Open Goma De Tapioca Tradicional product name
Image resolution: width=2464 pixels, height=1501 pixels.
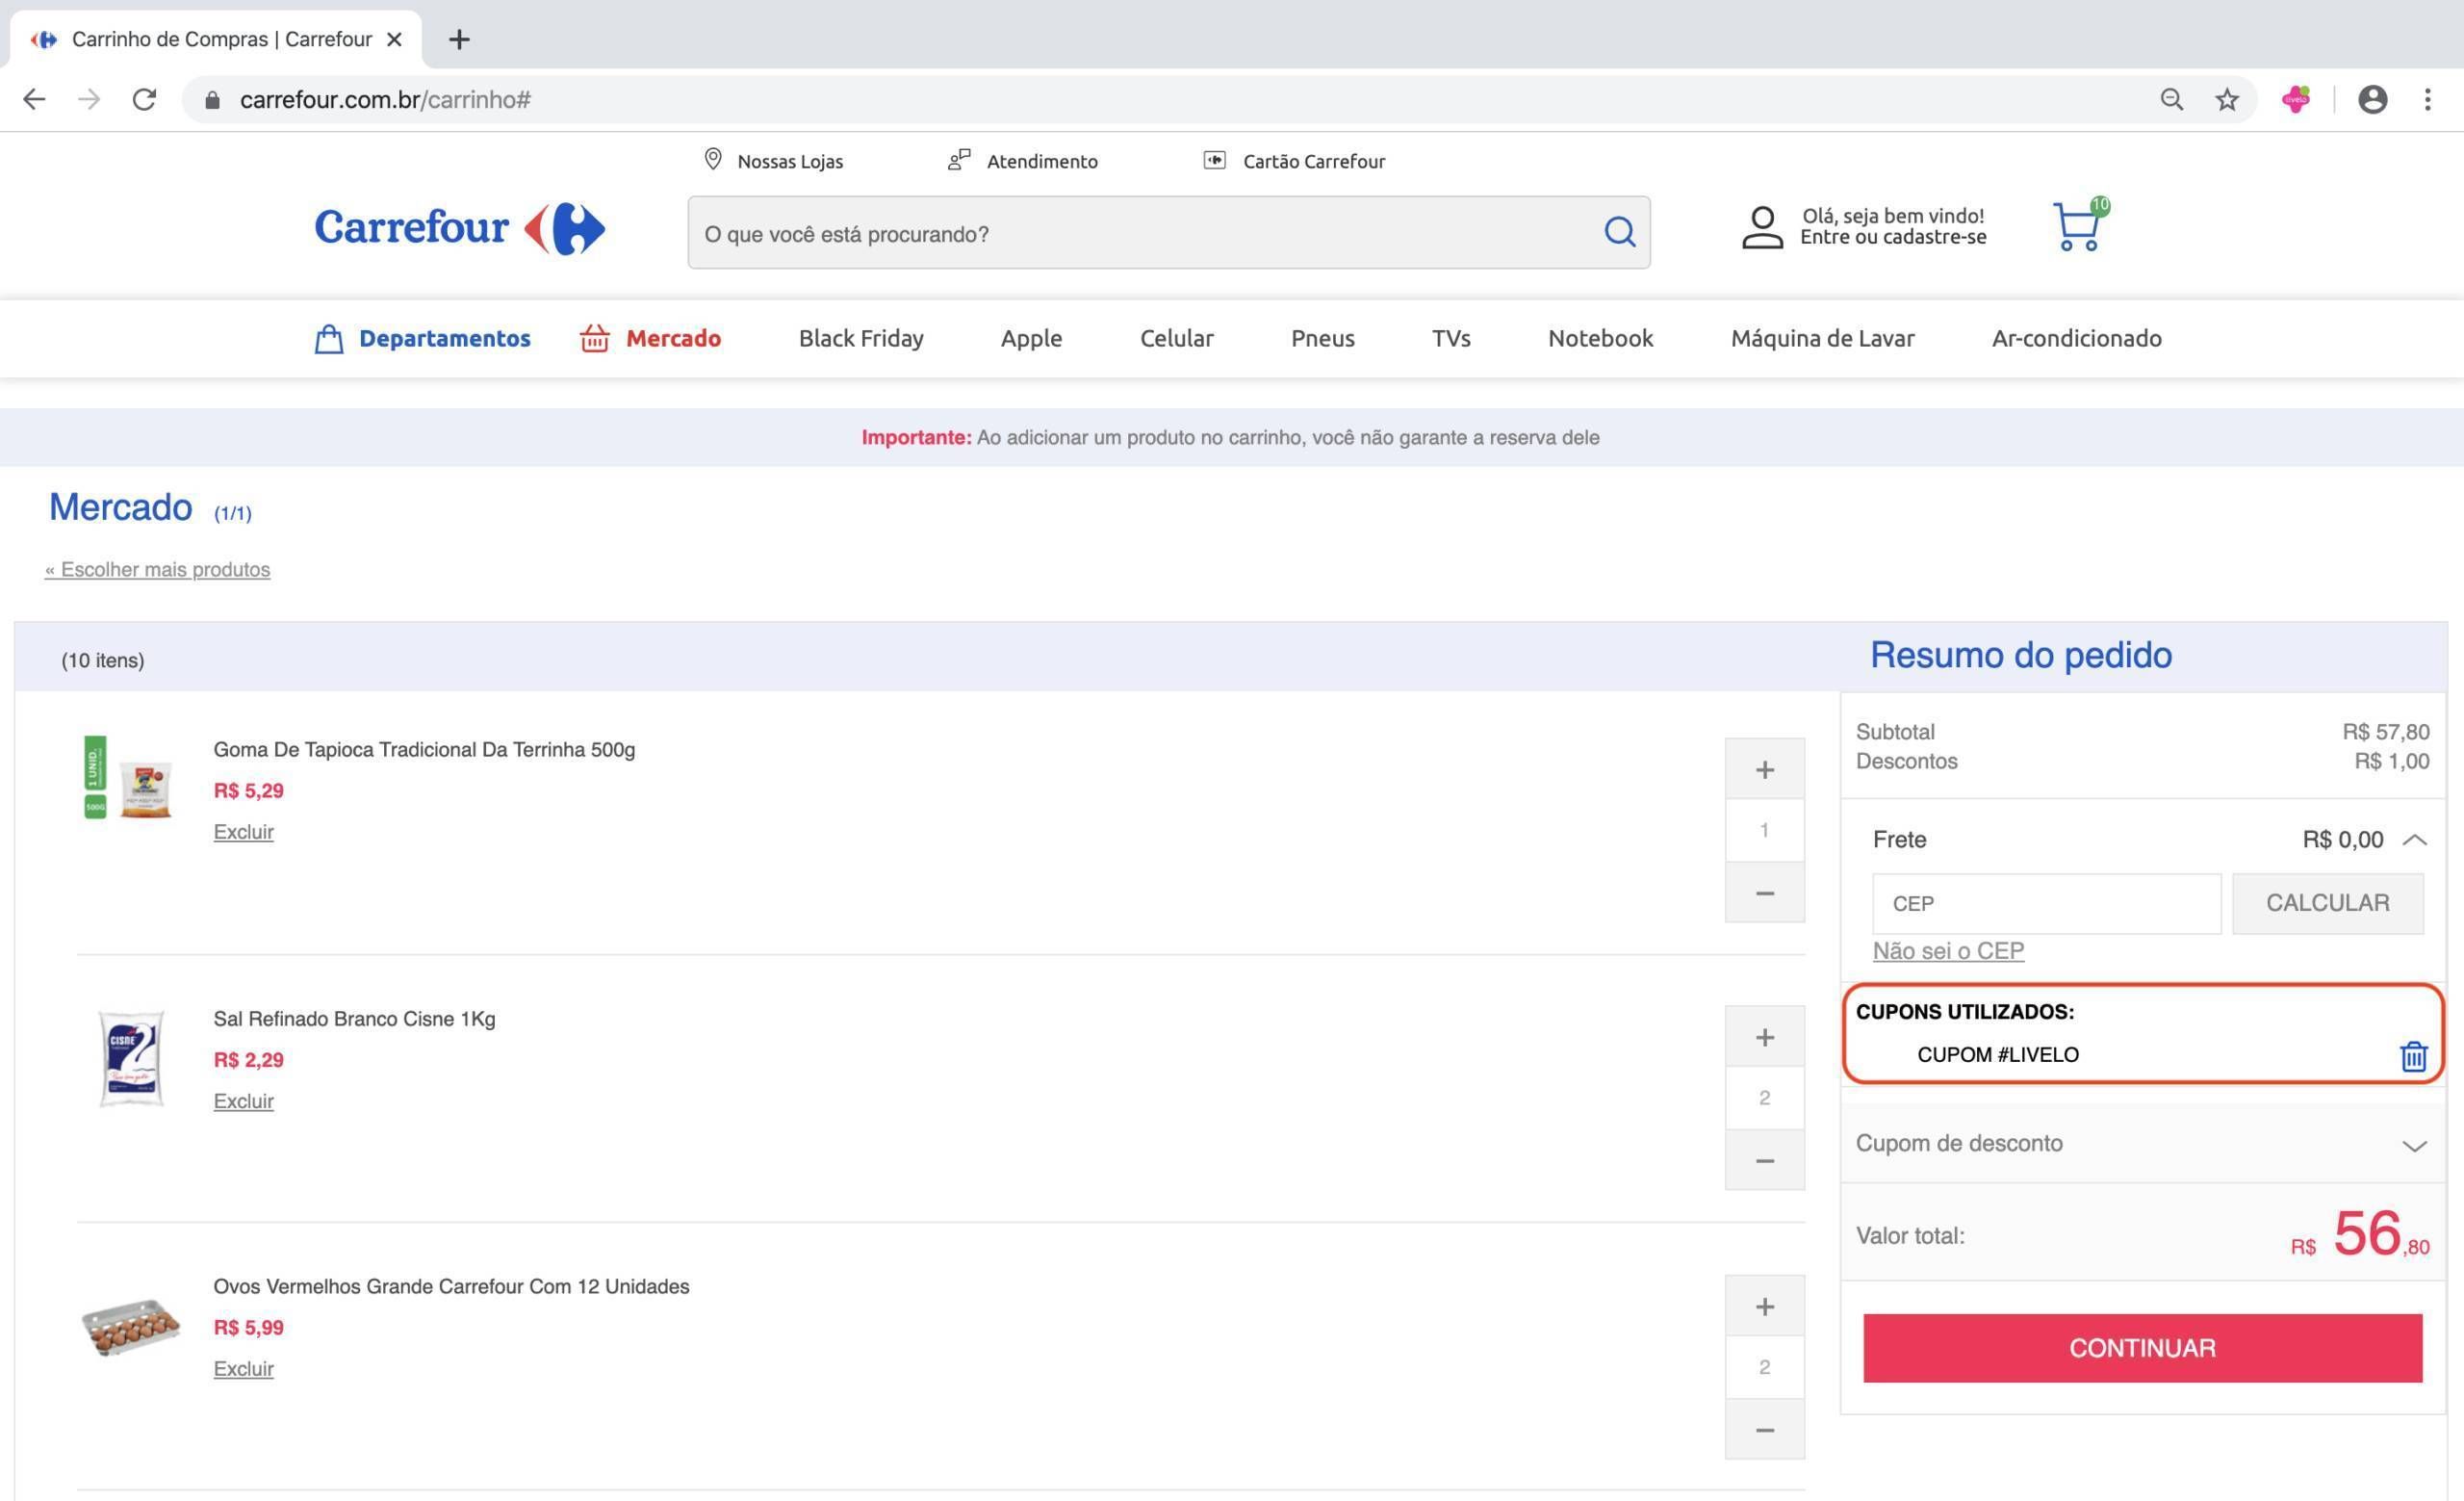tap(424, 749)
